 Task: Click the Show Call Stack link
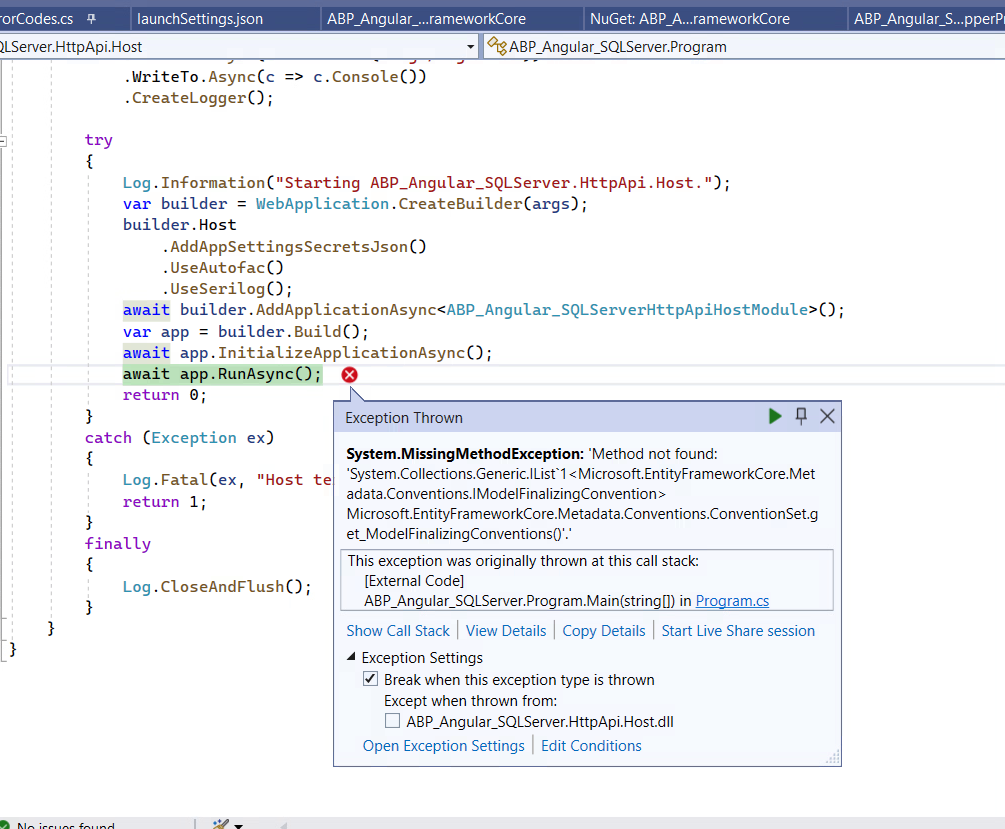point(398,631)
